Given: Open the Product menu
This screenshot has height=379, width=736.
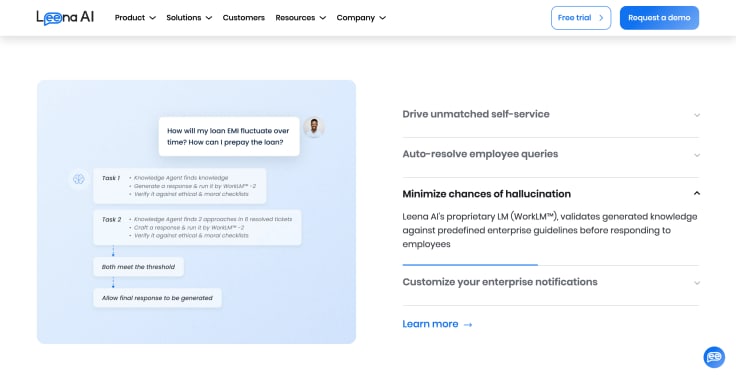Looking at the screenshot, I should [x=135, y=18].
